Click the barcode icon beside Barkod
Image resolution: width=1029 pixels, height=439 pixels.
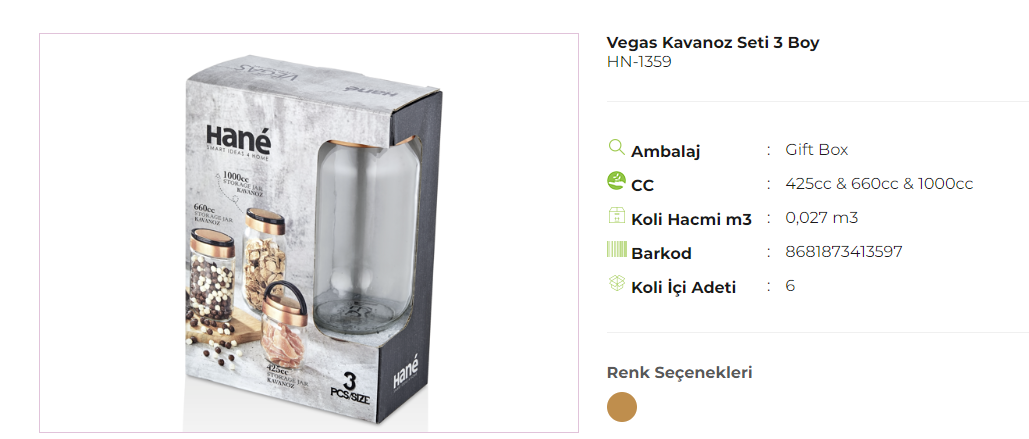pyautogui.click(x=617, y=249)
